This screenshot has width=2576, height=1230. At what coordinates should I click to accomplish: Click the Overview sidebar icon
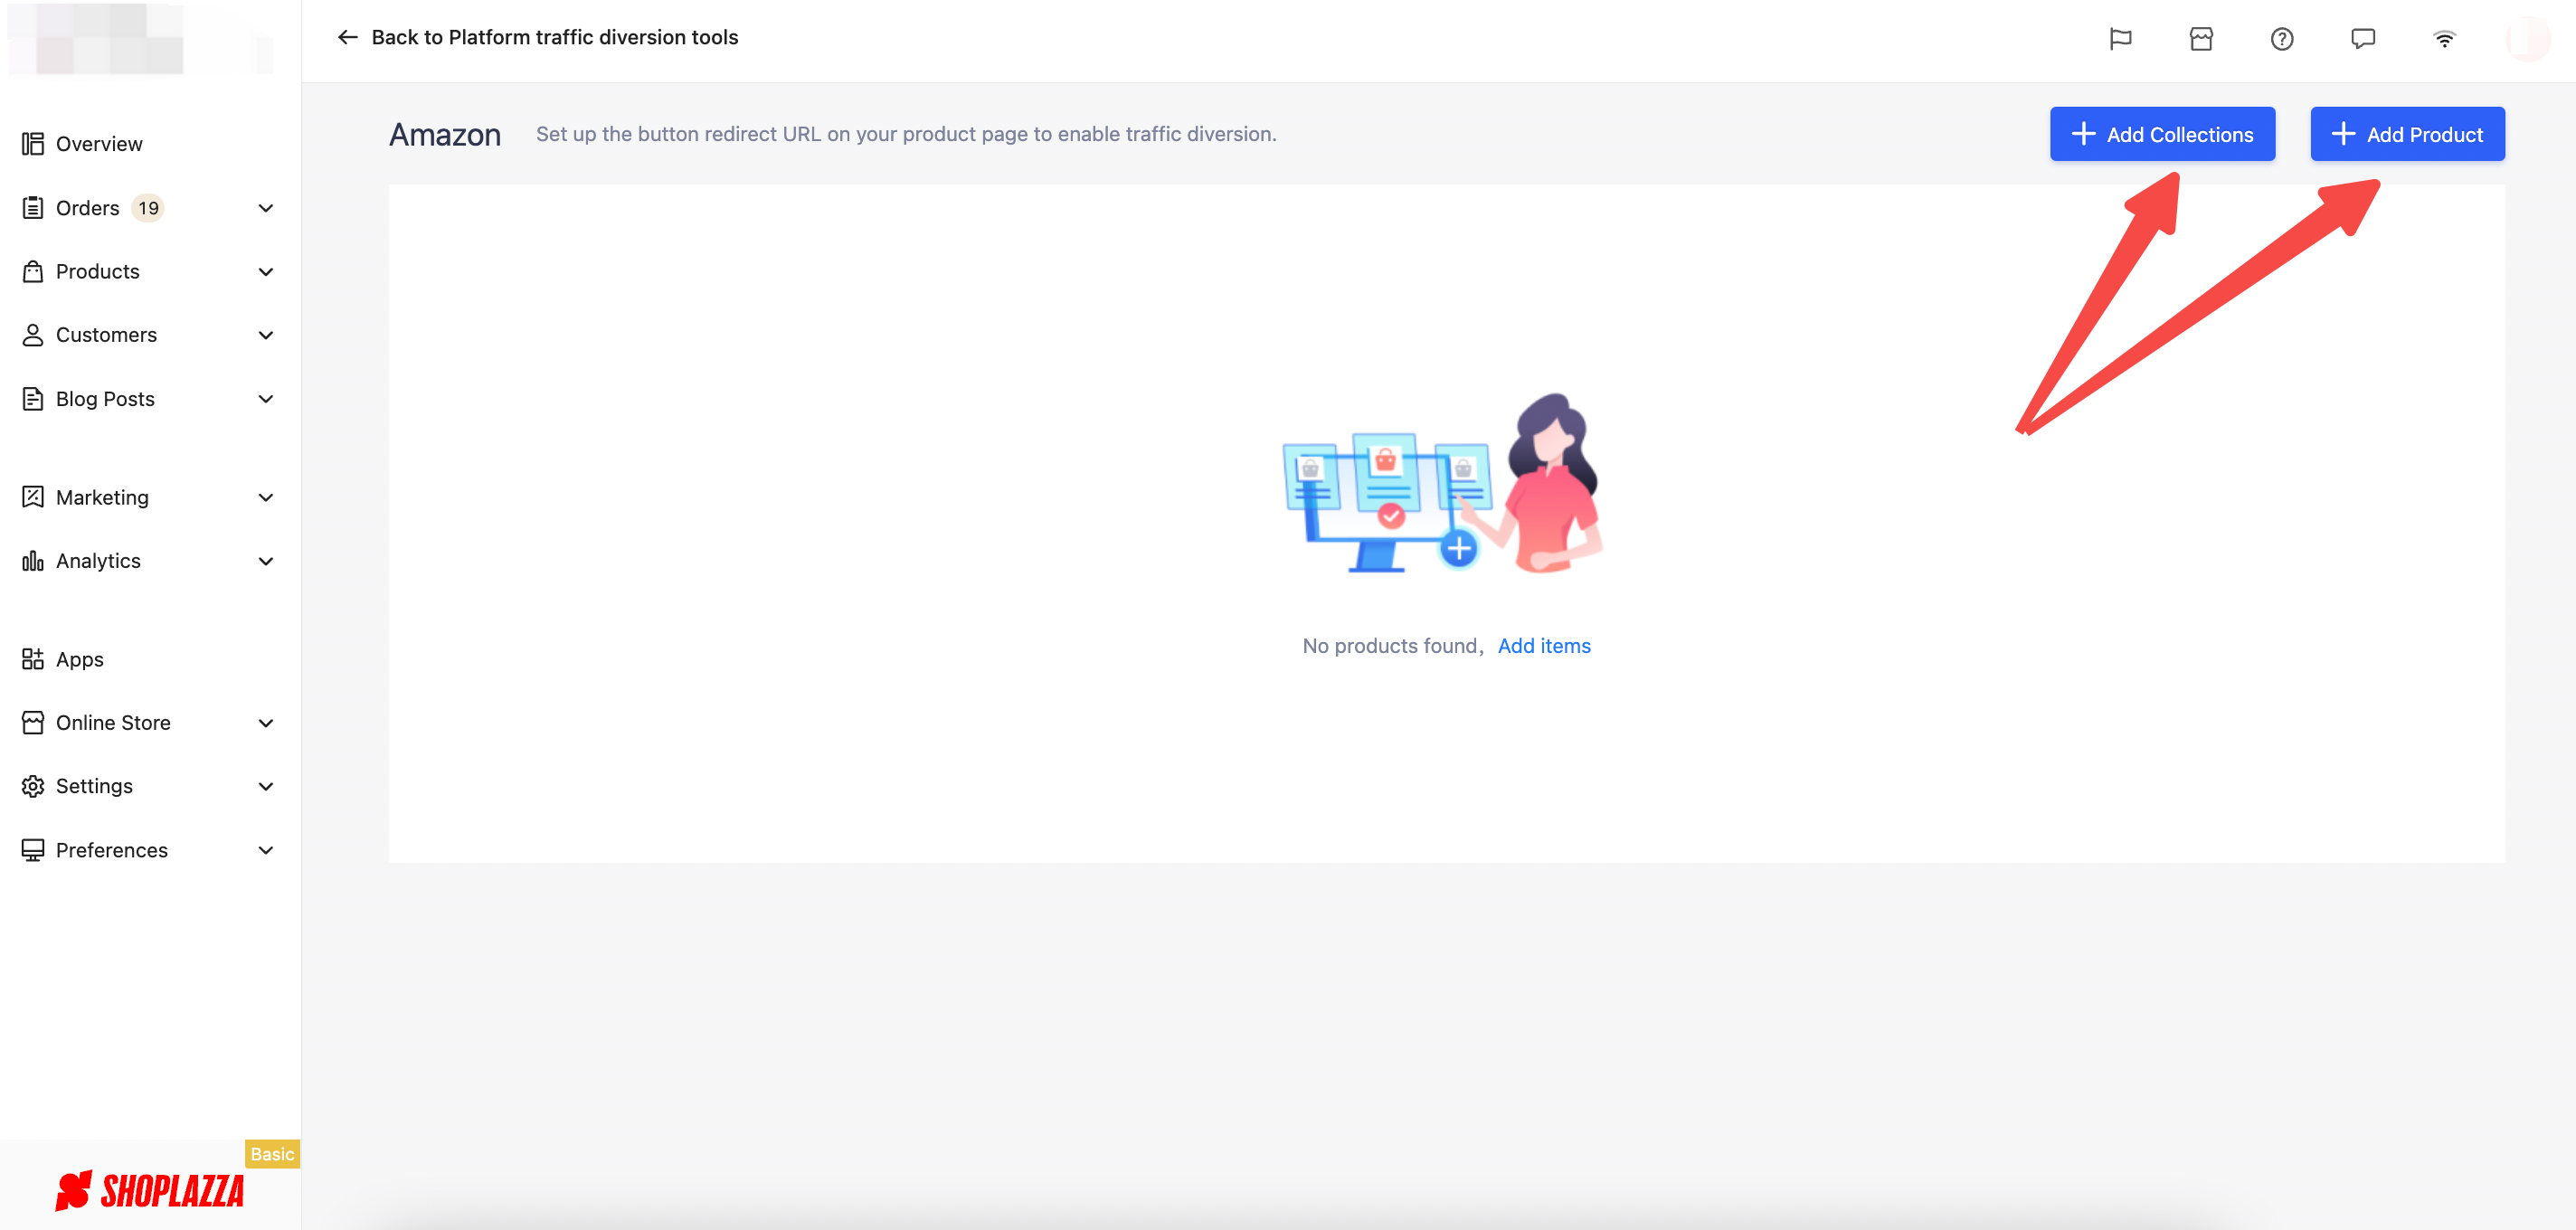[33, 144]
